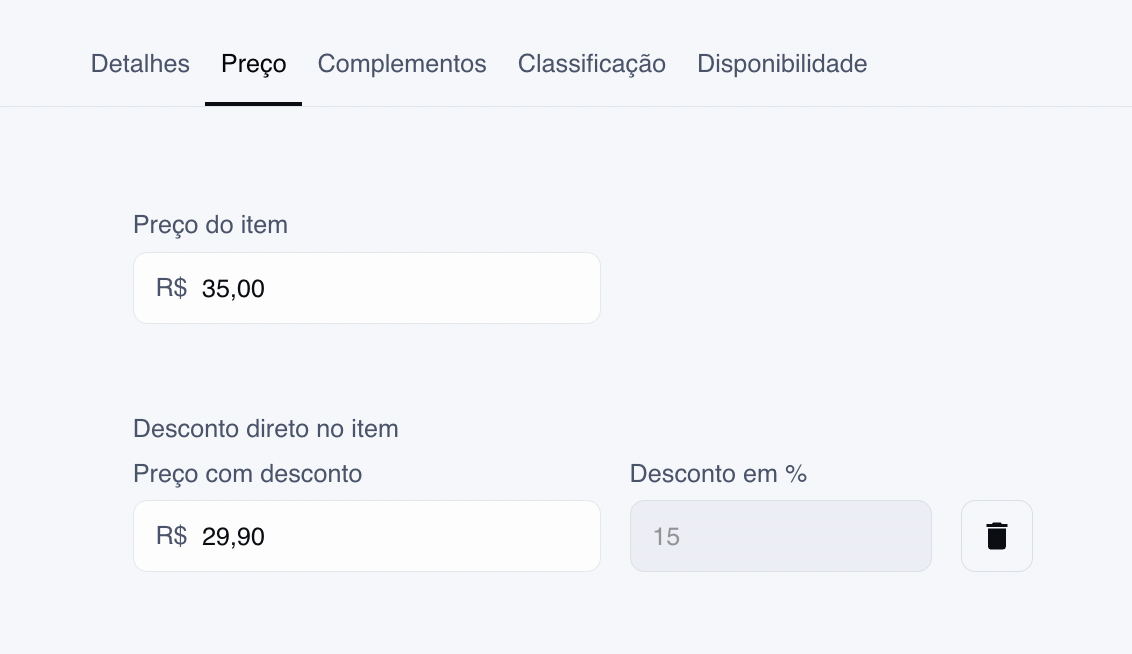Click the Desconto direto no item heading
The image size is (1132, 654).
coord(265,428)
